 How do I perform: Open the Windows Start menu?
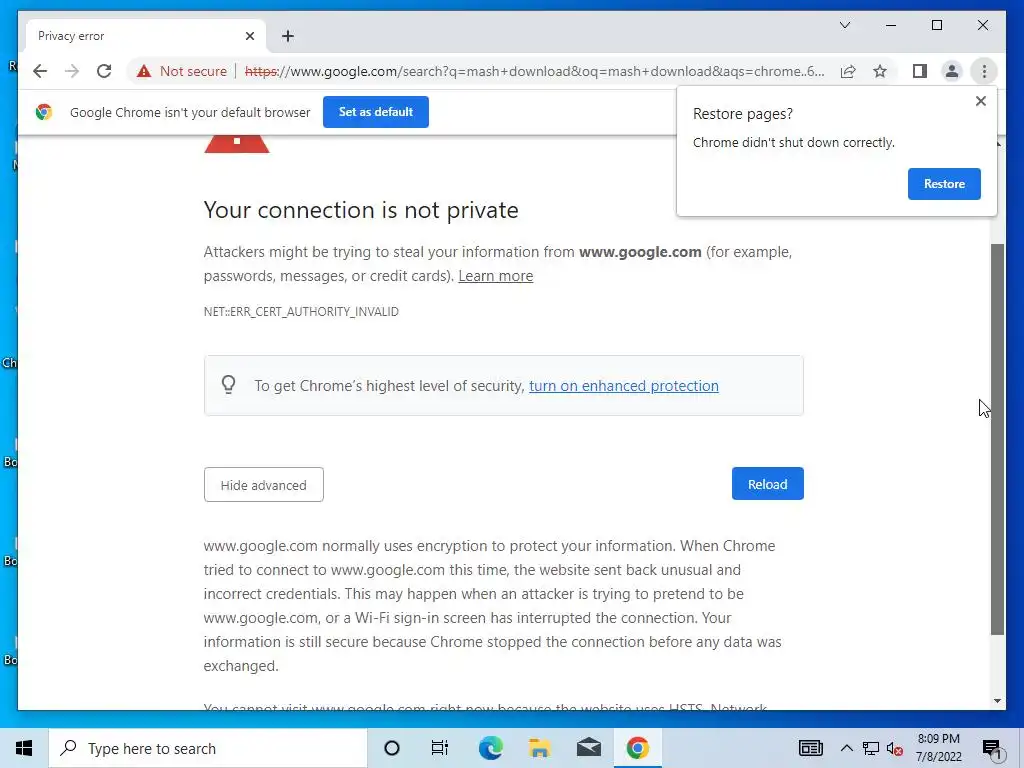click(x=24, y=748)
